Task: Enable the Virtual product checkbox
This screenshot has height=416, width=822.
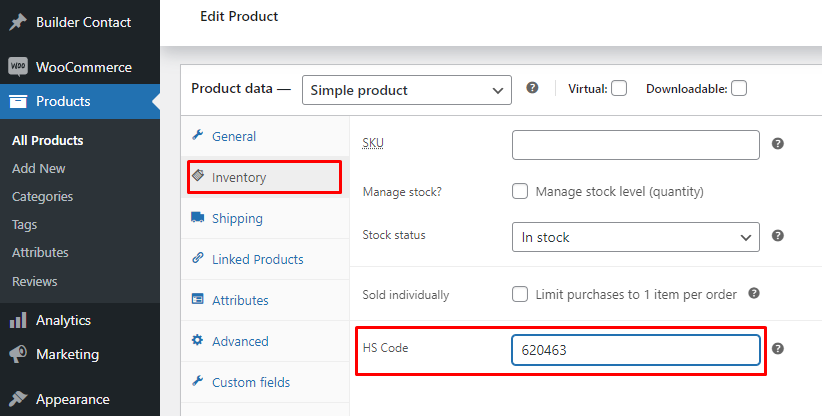Action: tap(619, 88)
